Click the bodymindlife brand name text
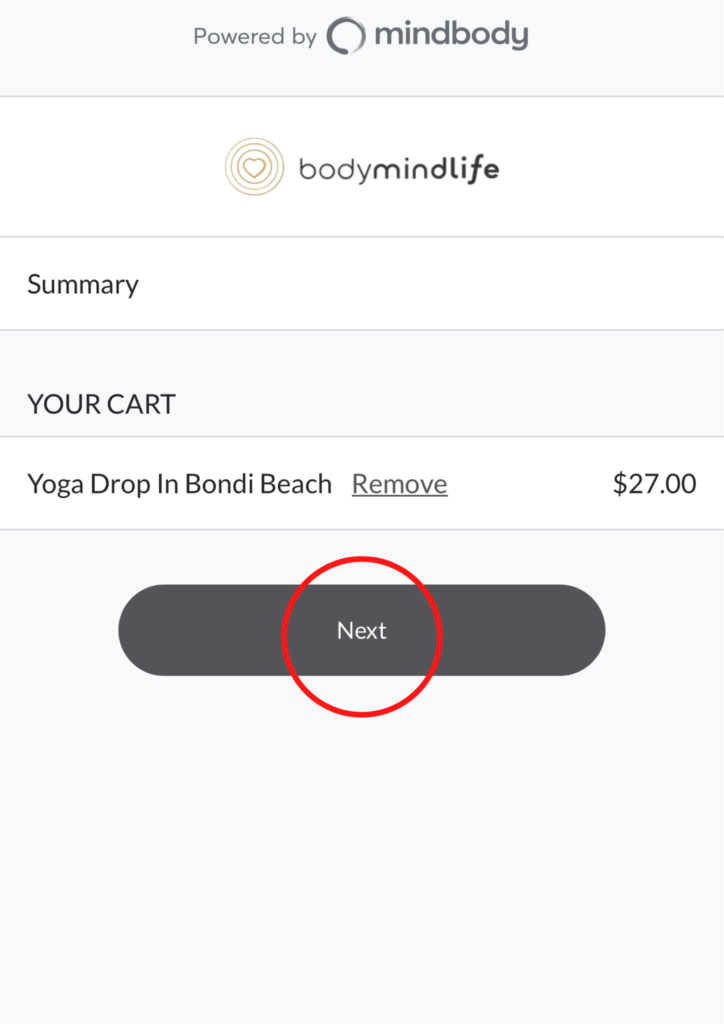This screenshot has width=724, height=1024. [x=398, y=168]
